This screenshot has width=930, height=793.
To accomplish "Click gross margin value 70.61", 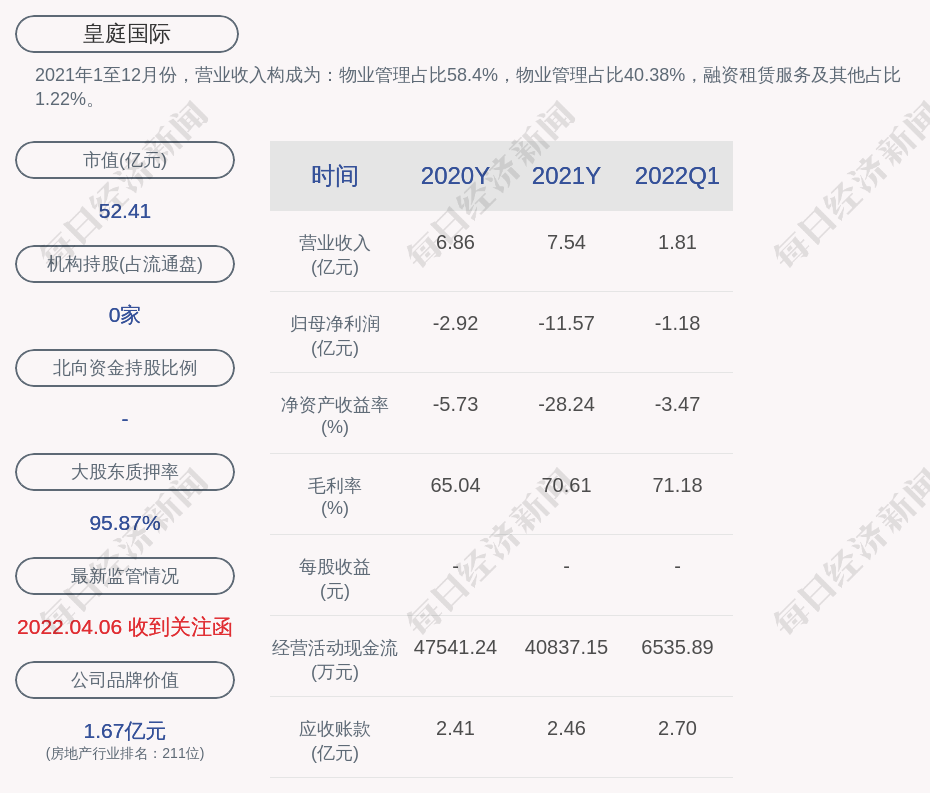I will click(x=566, y=485).
